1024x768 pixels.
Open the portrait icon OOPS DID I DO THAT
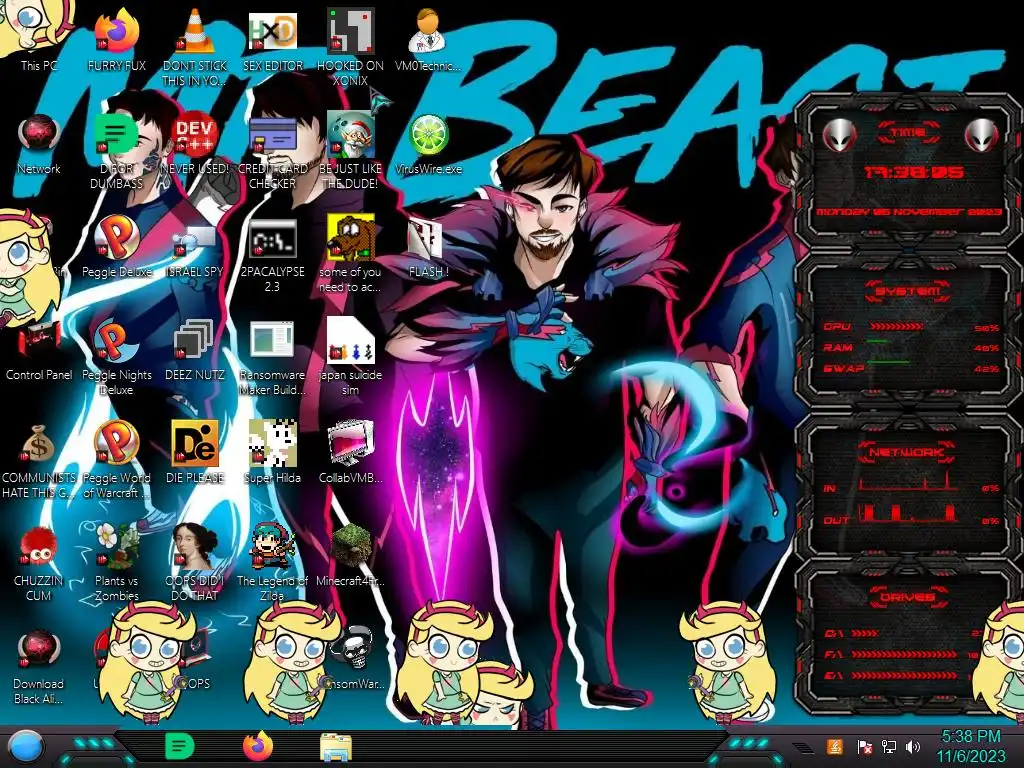click(x=195, y=563)
